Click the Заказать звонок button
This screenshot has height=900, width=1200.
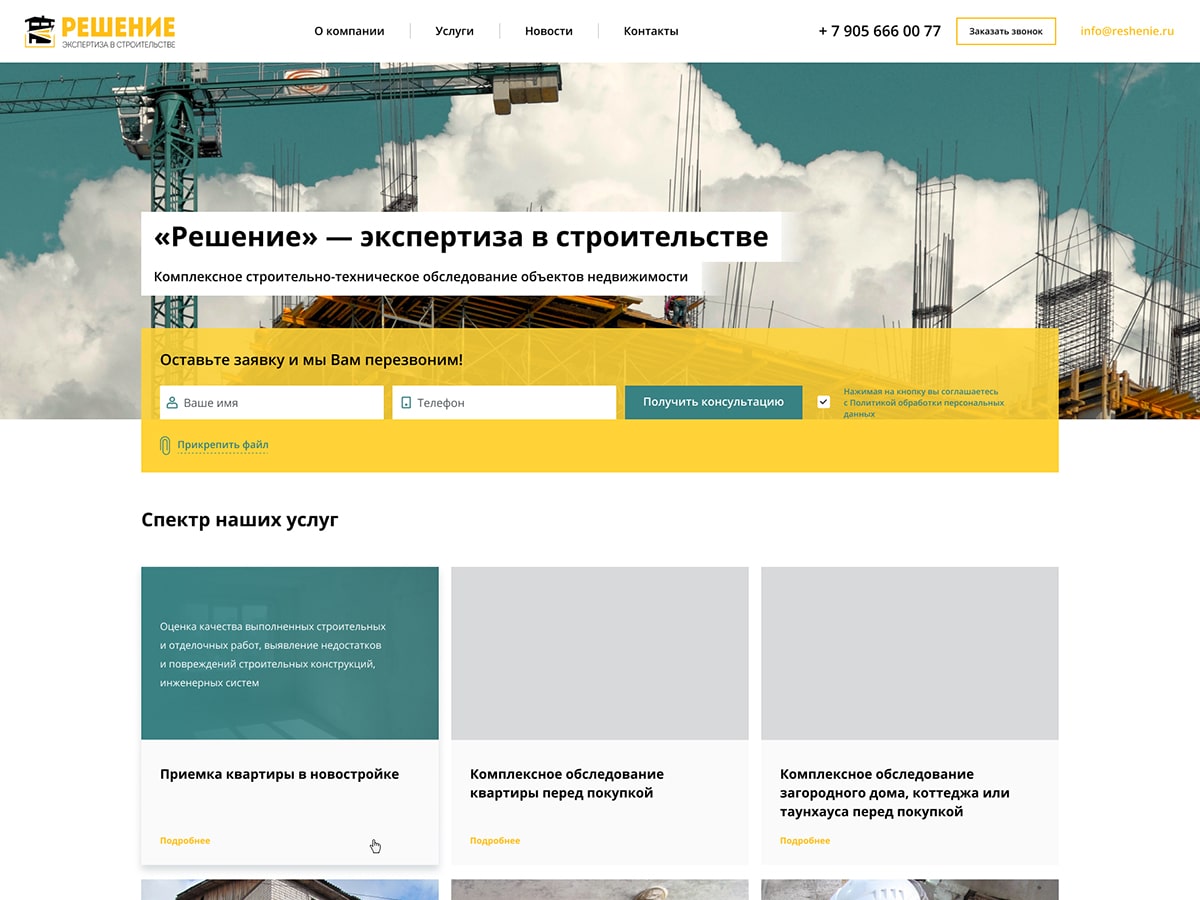tap(1006, 31)
